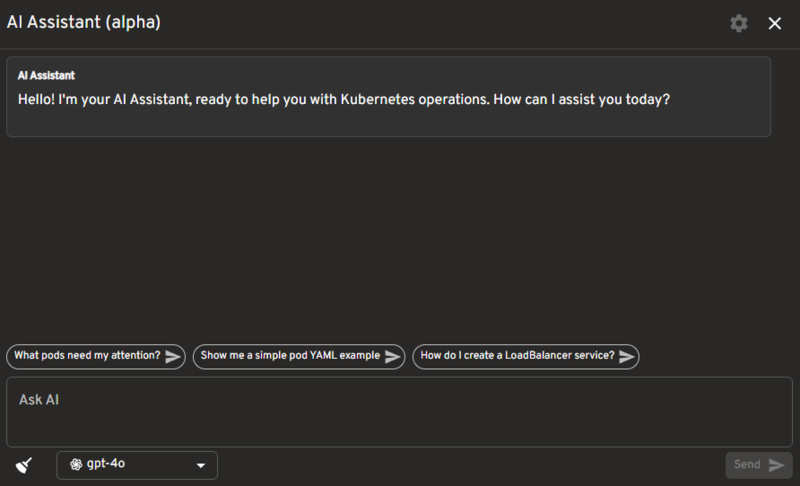Select 'What pods need my attention?' suggestion
The image size is (800, 486).
pos(95,356)
